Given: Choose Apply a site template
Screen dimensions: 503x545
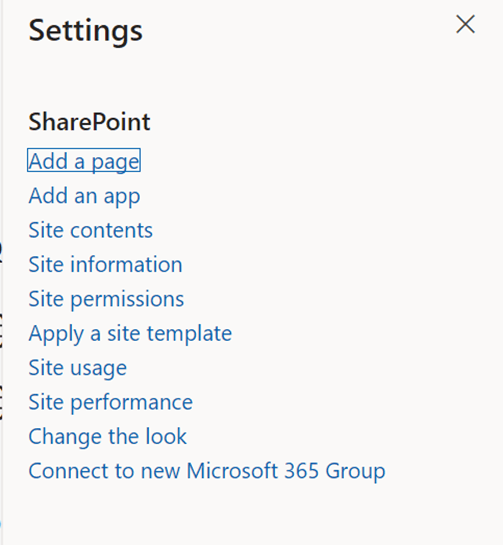Looking at the screenshot, I should (x=130, y=334).
